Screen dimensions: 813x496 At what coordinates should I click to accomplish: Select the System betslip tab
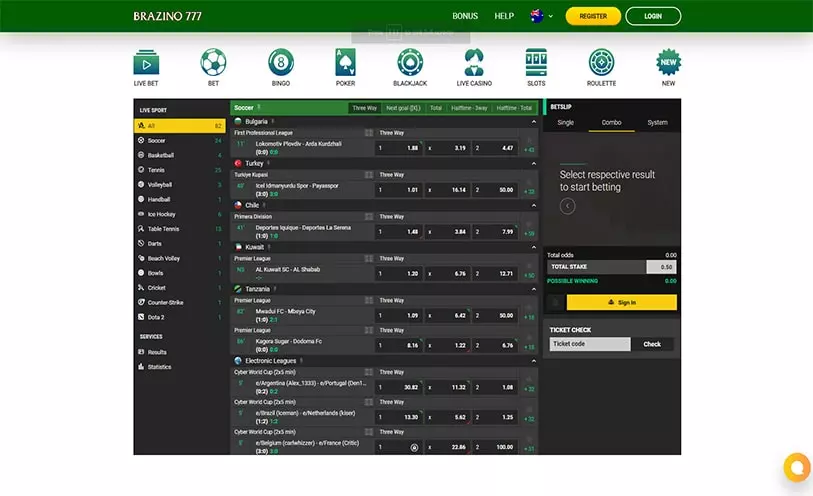pos(657,123)
